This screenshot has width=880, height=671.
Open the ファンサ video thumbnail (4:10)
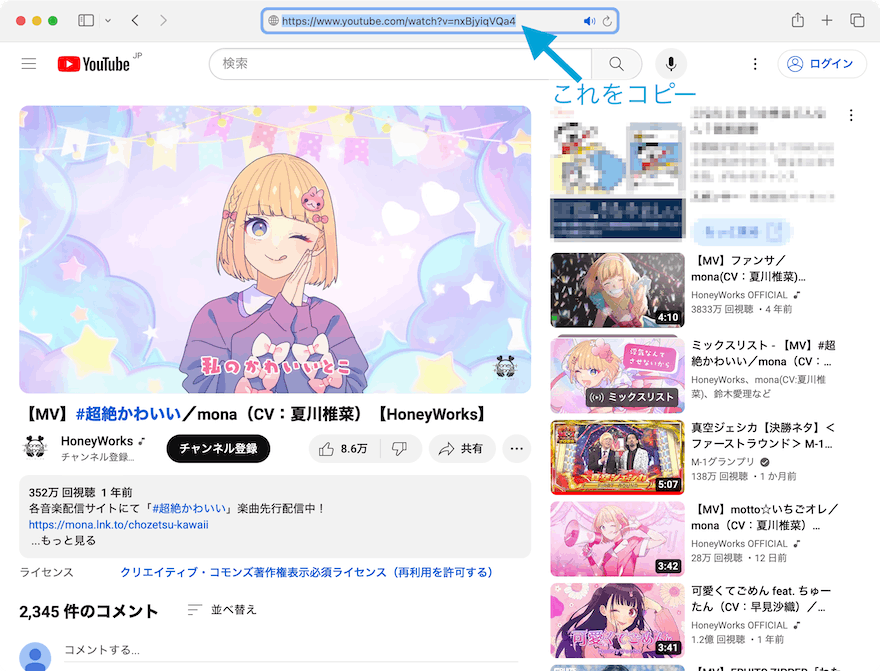pyautogui.click(x=617, y=290)
